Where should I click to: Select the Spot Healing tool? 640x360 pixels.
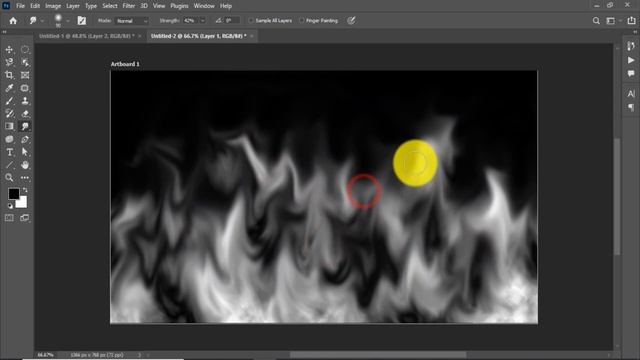coord(25,88)
